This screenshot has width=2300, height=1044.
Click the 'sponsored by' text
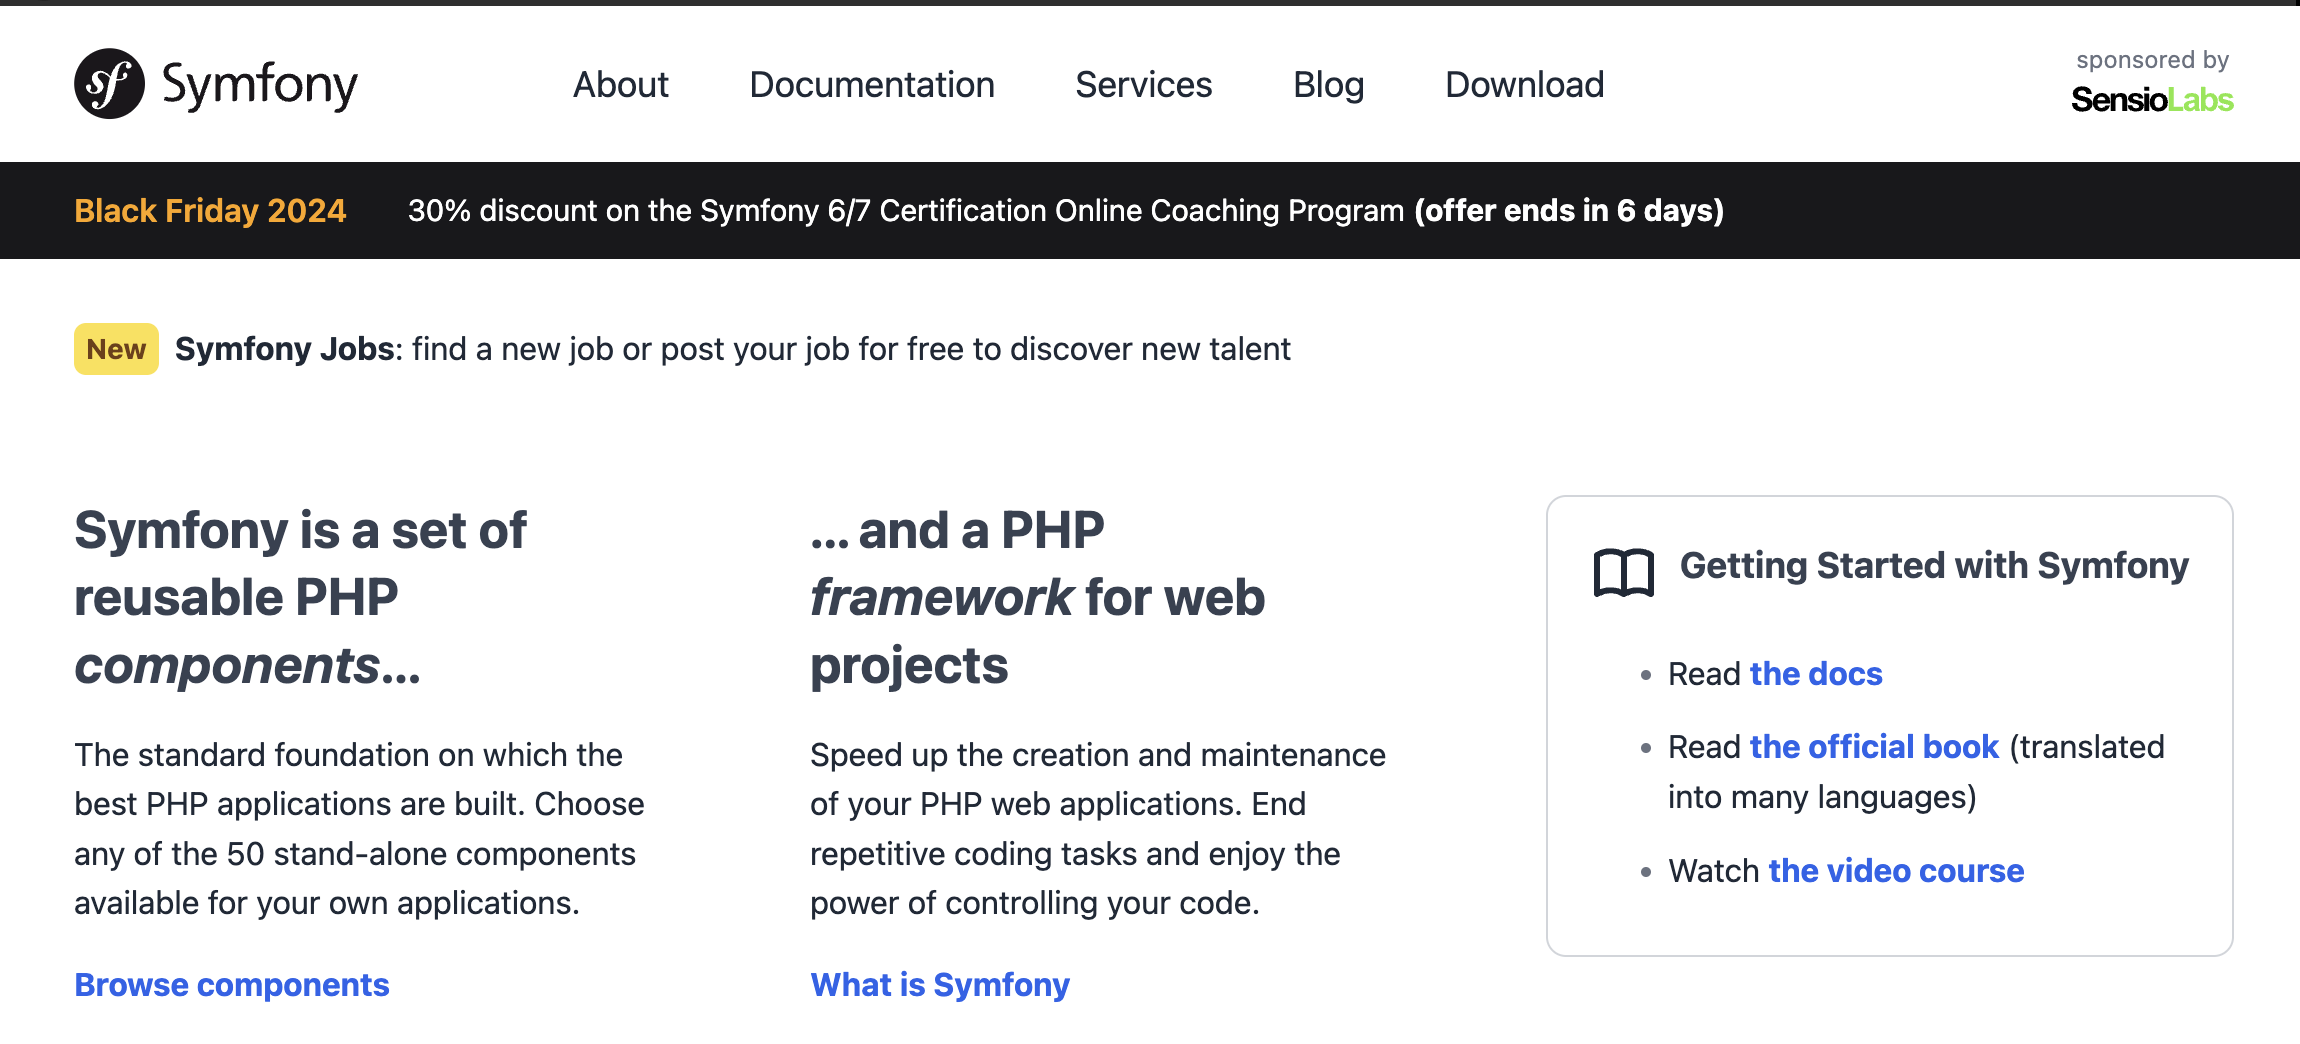pos(2153,60)
